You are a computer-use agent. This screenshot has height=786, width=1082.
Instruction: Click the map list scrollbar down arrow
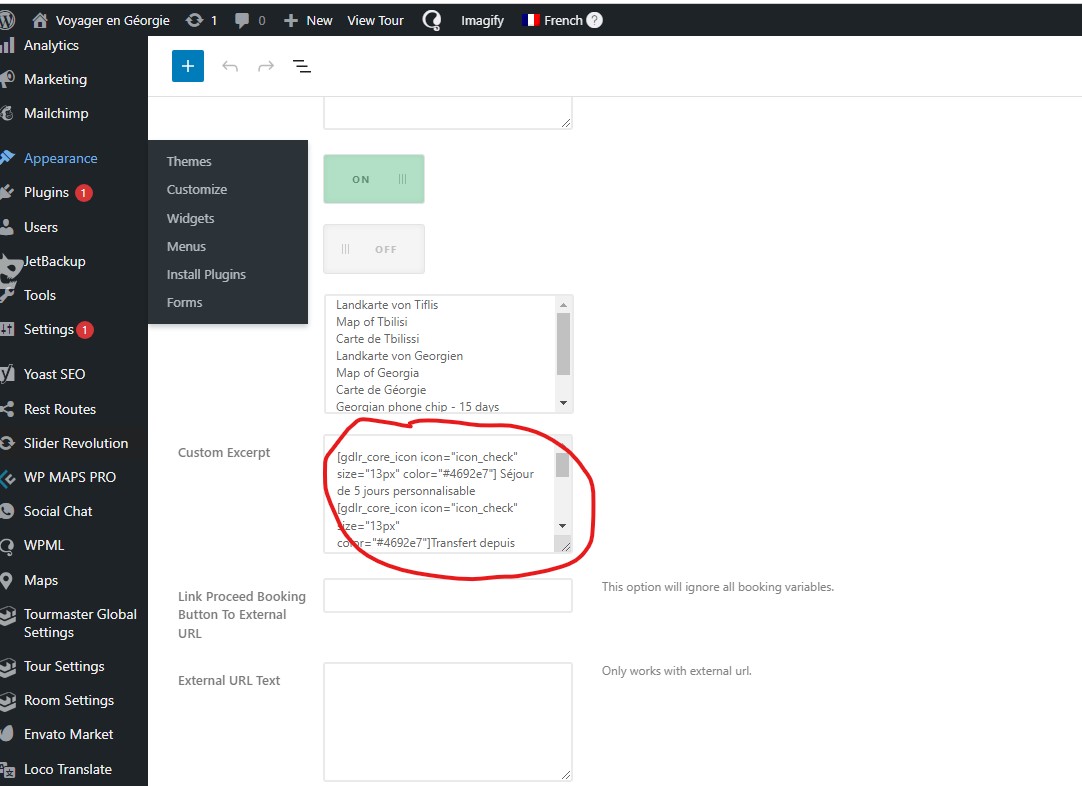pos(564,403)
